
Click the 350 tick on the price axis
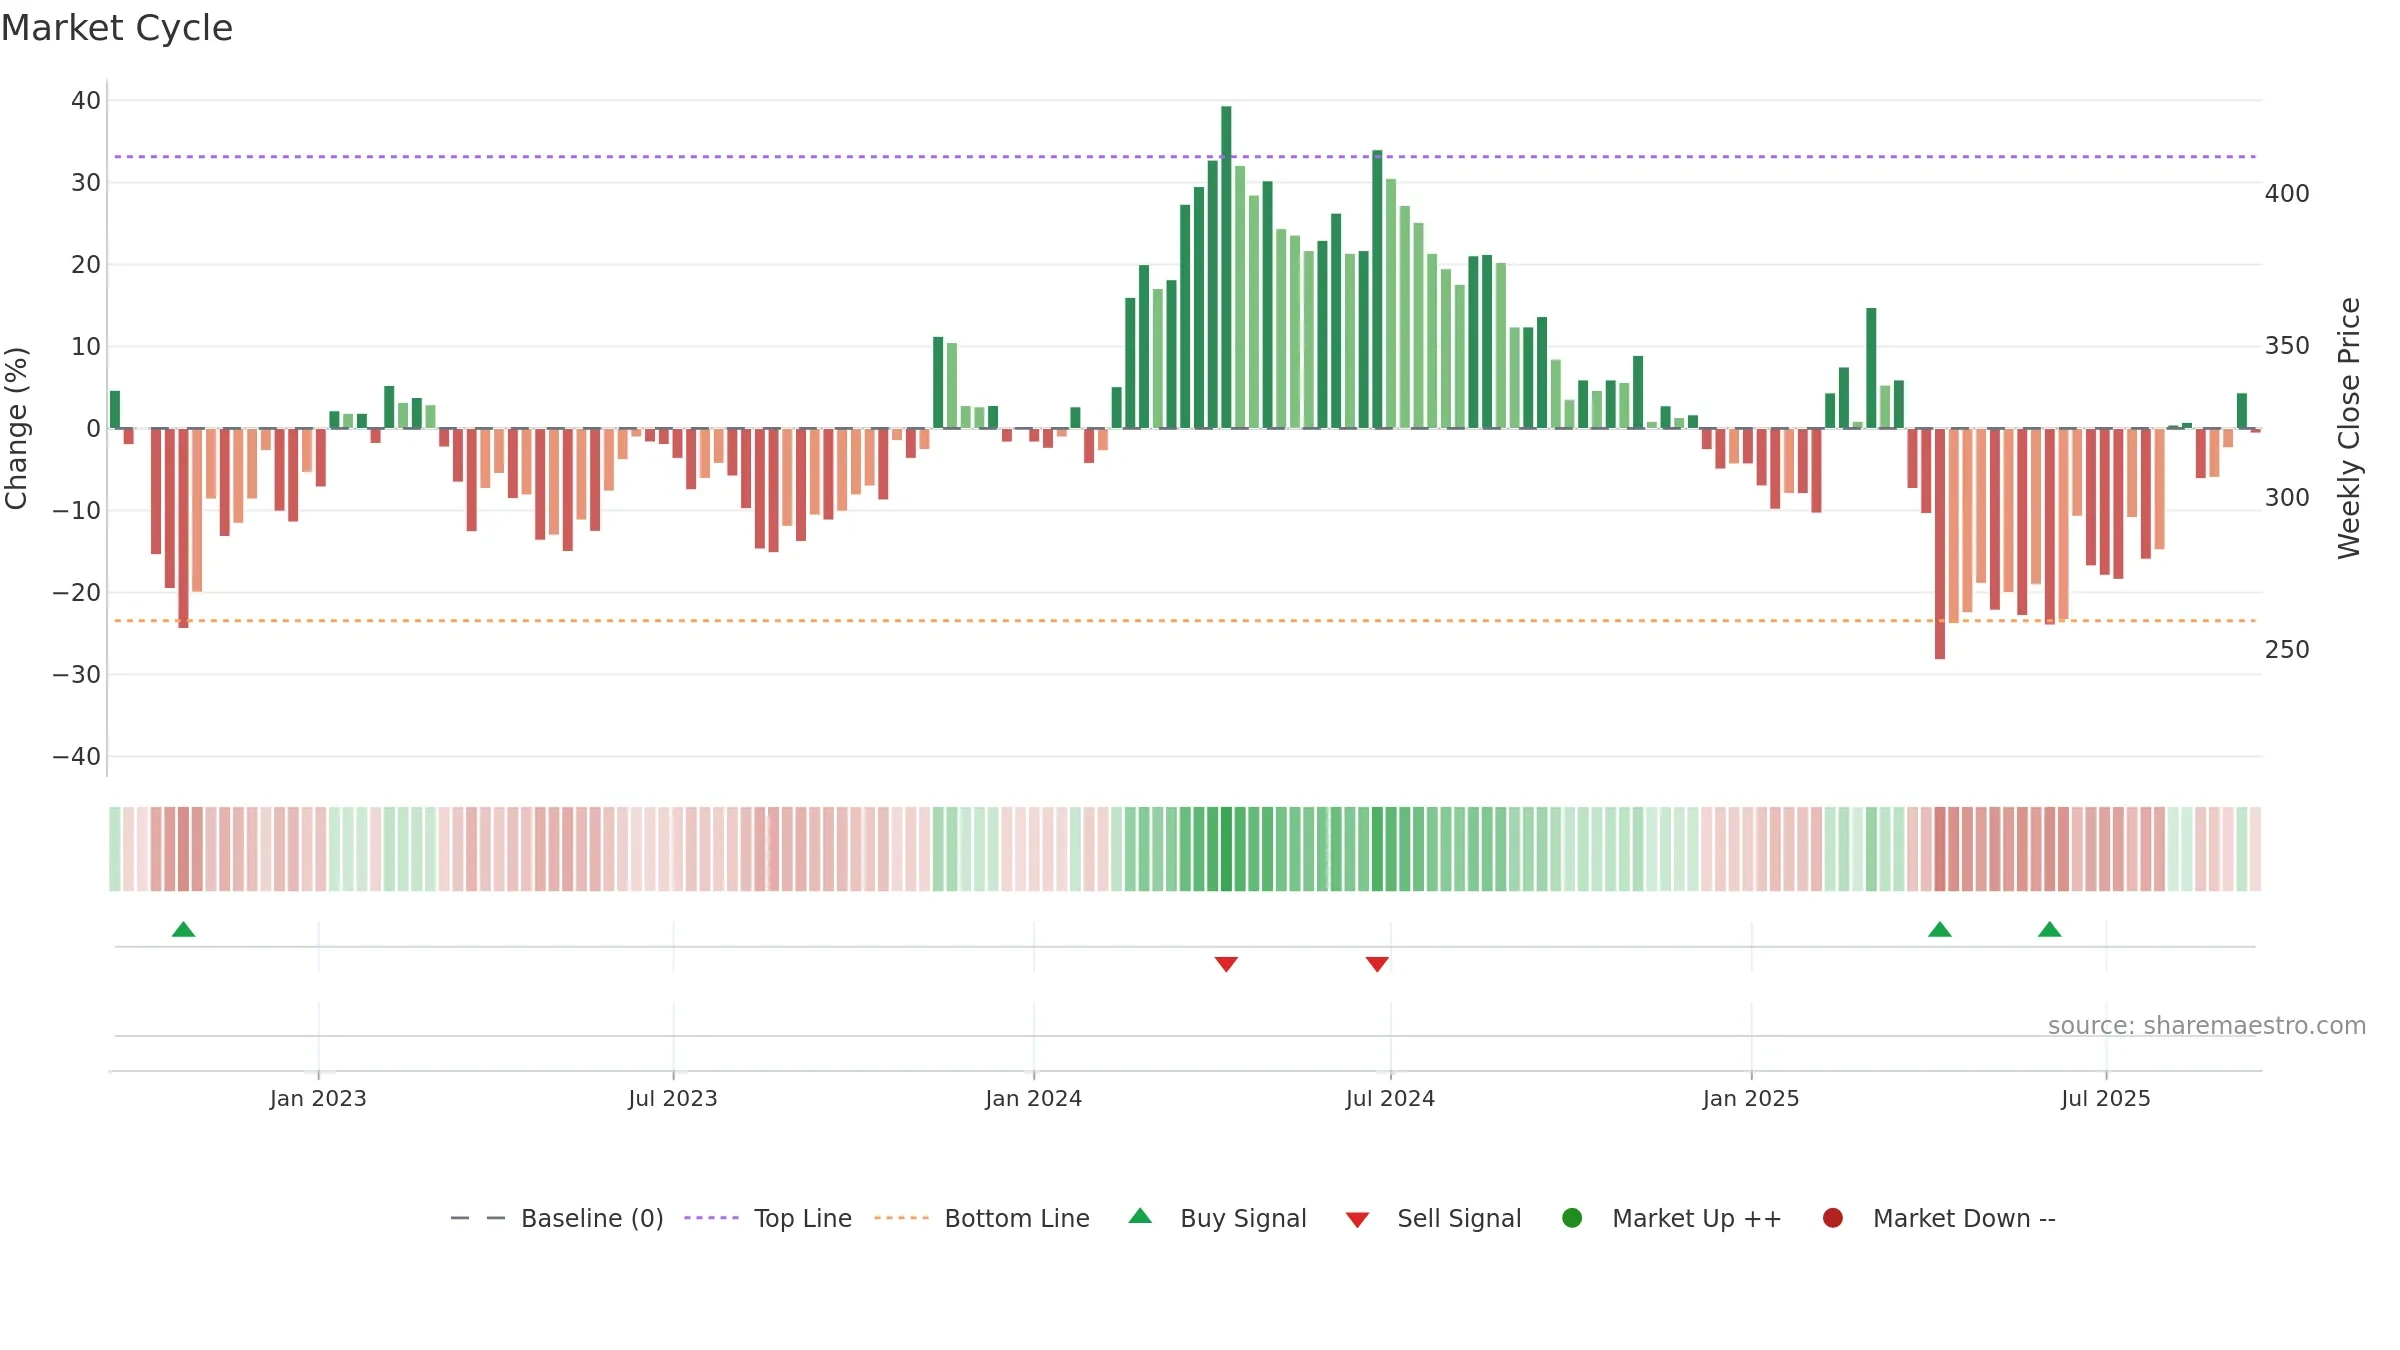click(2287, 346)
